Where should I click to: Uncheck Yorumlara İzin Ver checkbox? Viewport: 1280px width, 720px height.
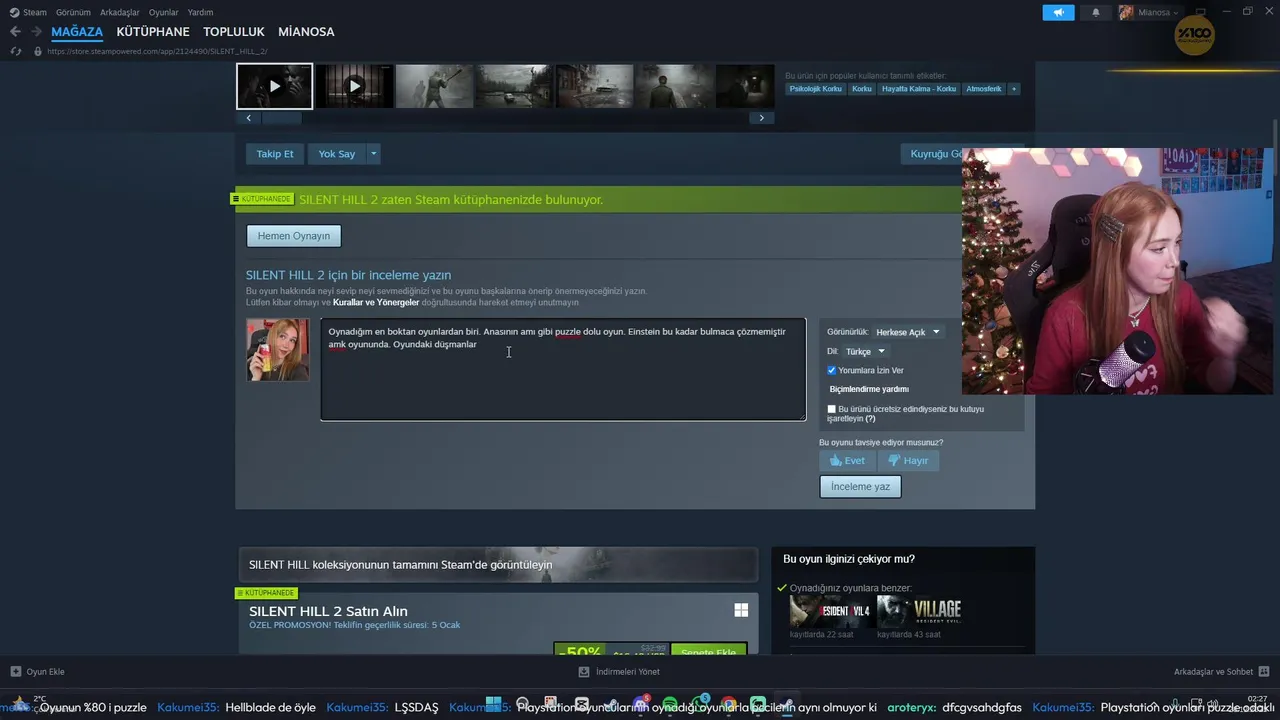(x=831, y=370)
